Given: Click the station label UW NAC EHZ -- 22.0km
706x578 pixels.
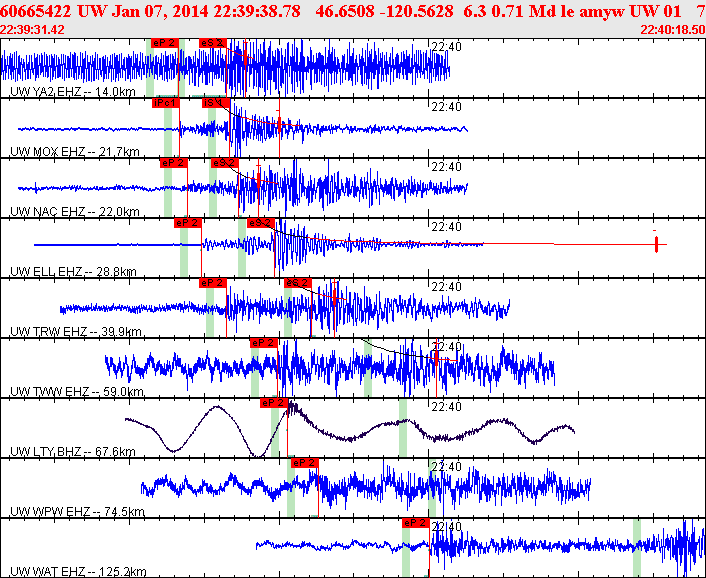Looking at the screenshot, I should [x=74, y=212].
